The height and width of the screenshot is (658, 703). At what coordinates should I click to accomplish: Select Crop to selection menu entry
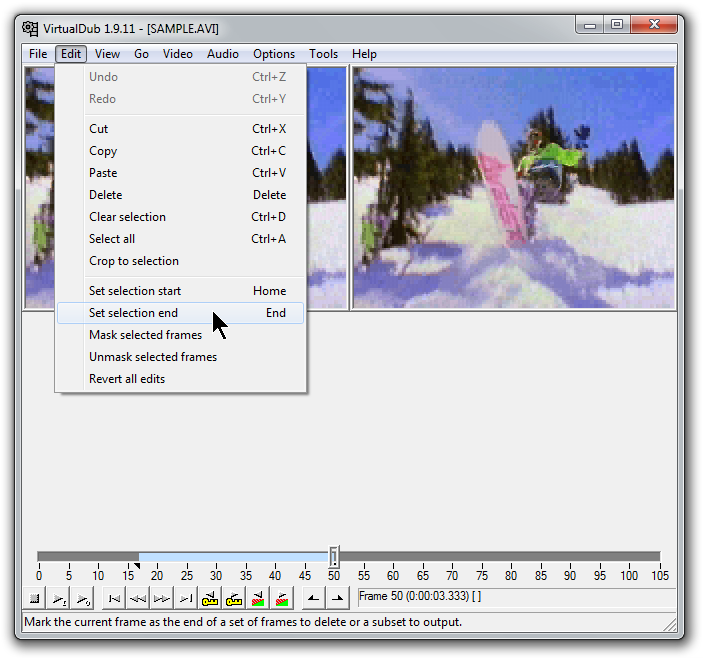(133, 261)
